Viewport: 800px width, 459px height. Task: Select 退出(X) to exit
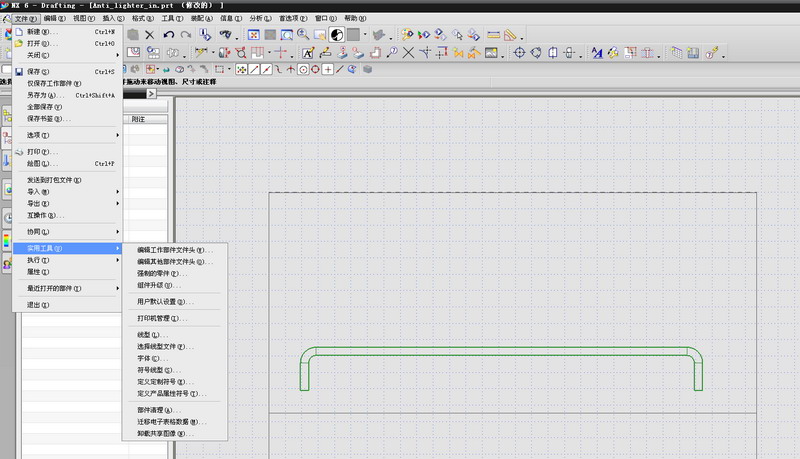pyautogui.click(x=67, y=305)
